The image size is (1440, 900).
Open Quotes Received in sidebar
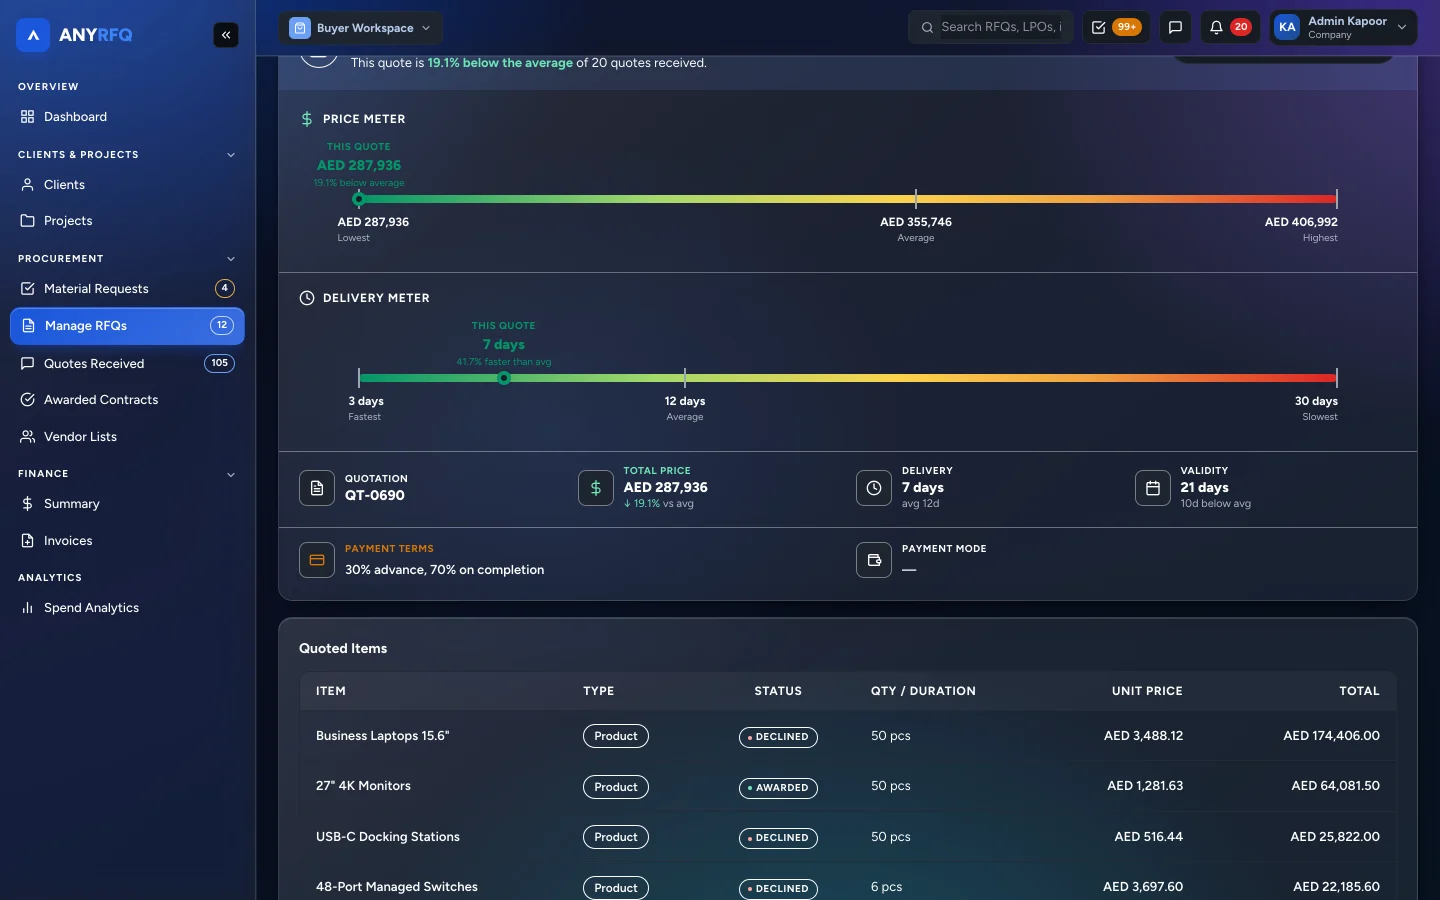coord(127,364)
